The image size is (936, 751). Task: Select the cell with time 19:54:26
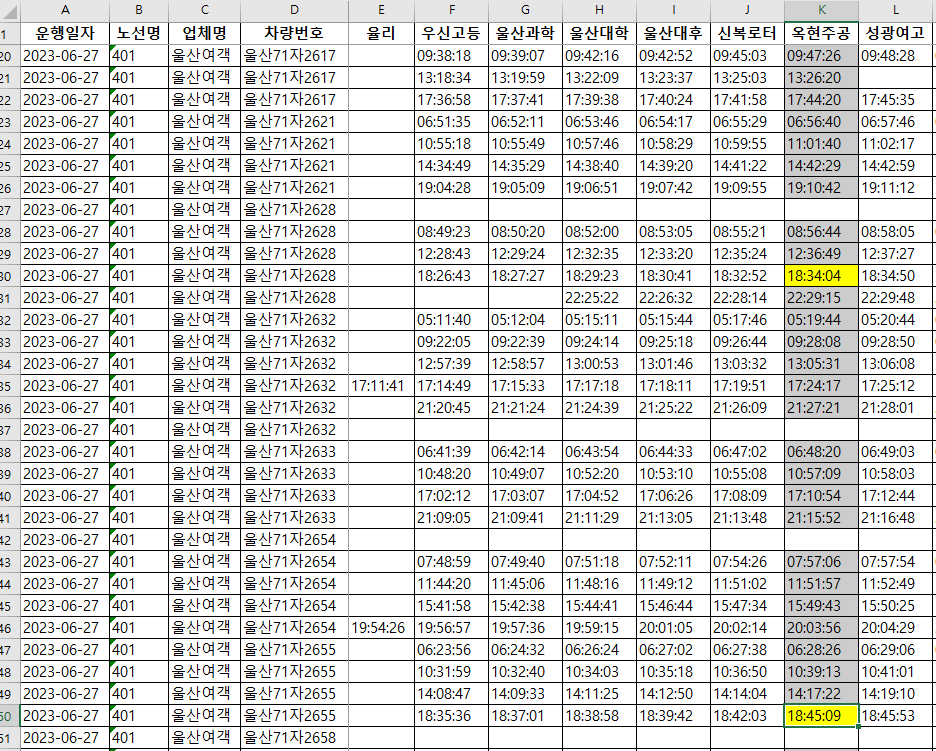click(380, 627)
